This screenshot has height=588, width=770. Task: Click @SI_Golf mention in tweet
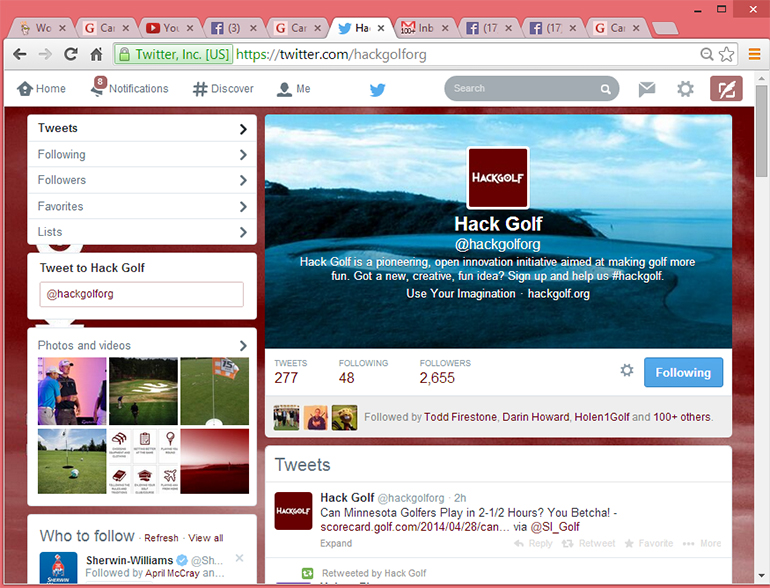point(555,527)
